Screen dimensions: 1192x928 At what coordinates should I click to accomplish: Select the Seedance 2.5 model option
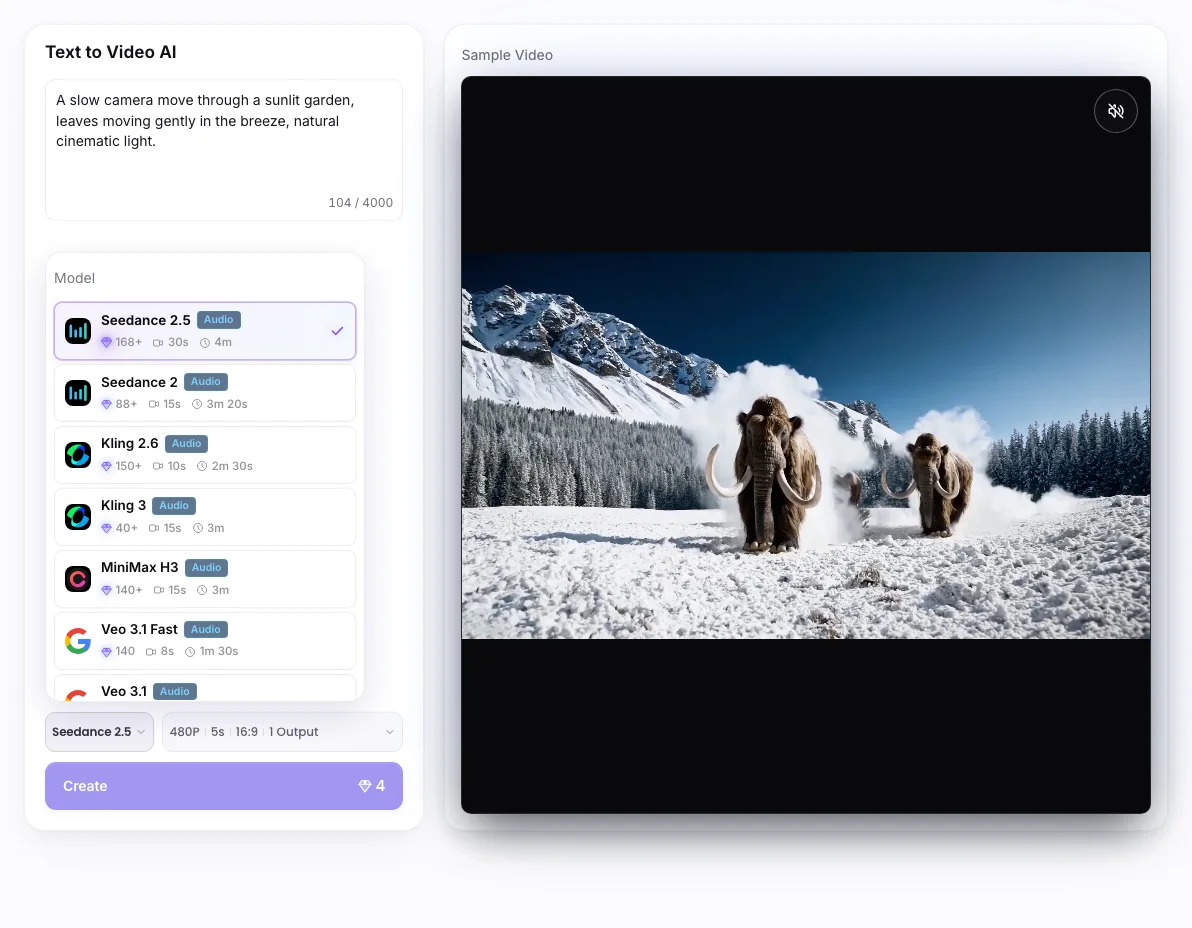coord(205,331)
